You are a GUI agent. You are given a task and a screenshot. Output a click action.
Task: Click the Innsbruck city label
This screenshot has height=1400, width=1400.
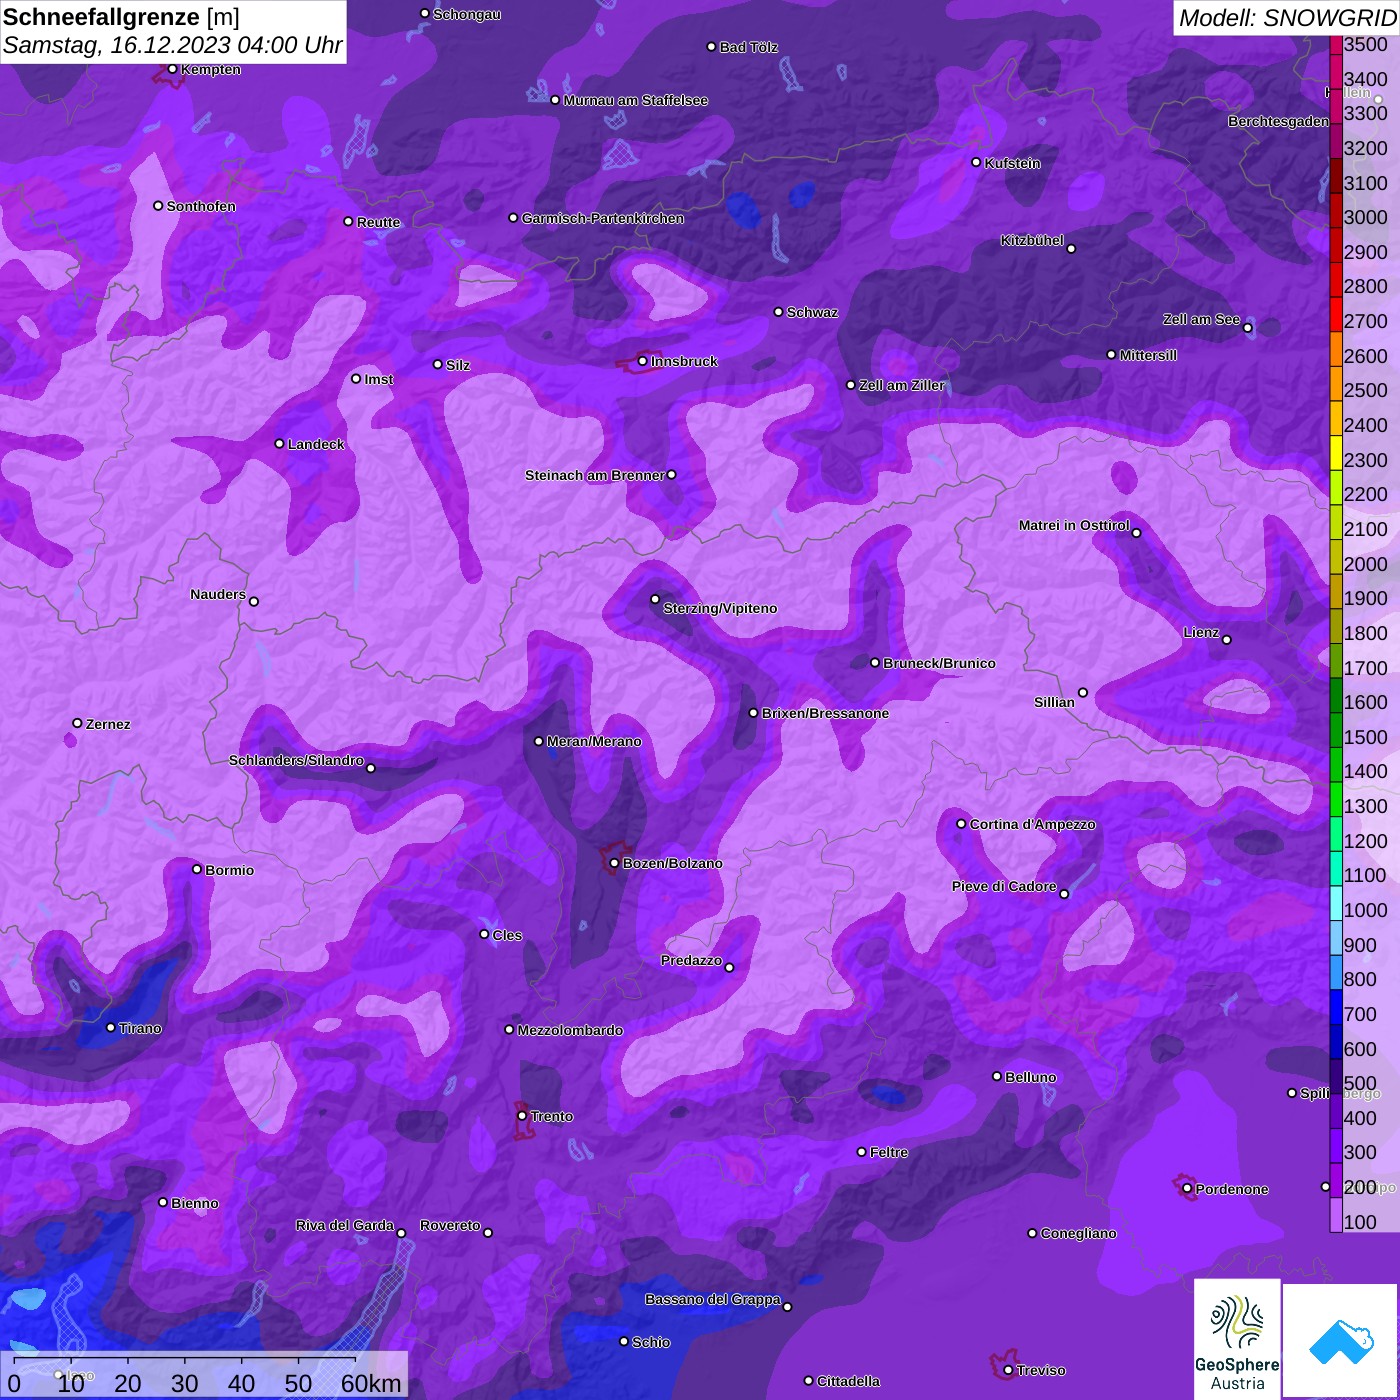coord(684,361)
